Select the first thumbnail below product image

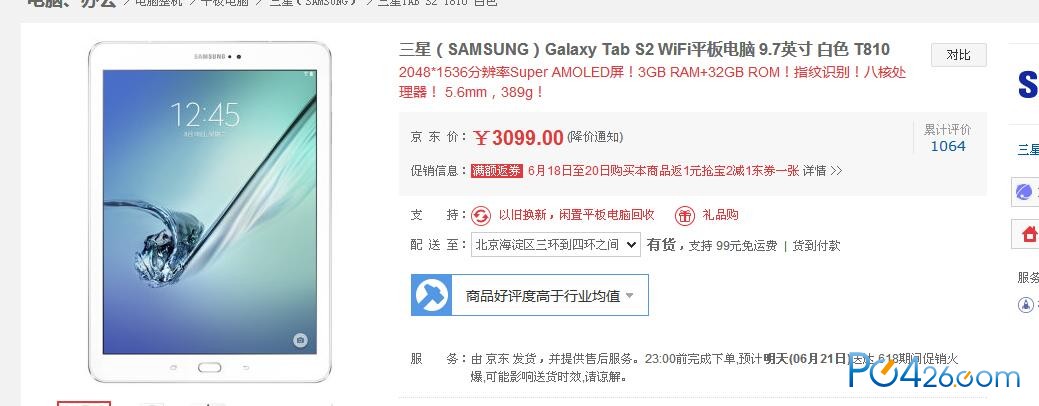83,403
